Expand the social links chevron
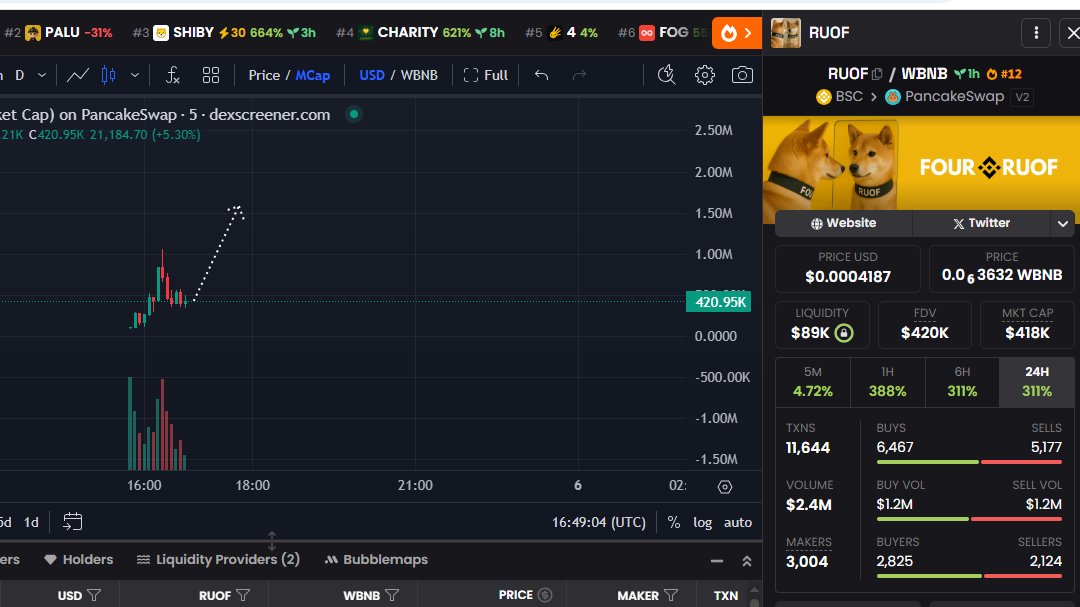 click(1062, 223)
